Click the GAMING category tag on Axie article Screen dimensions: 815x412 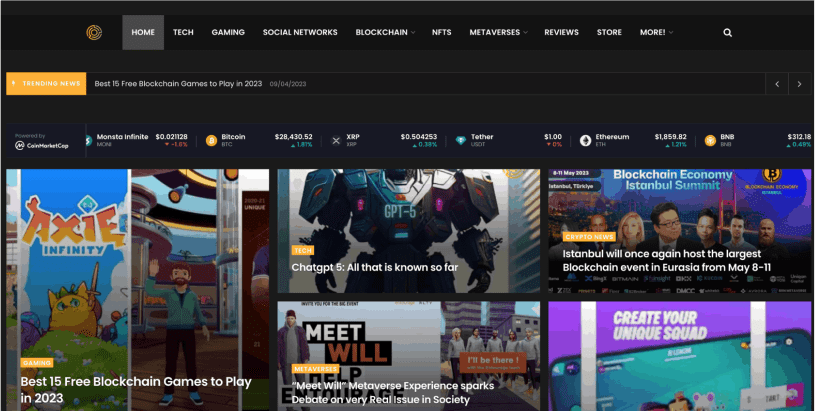coord(37,363)
